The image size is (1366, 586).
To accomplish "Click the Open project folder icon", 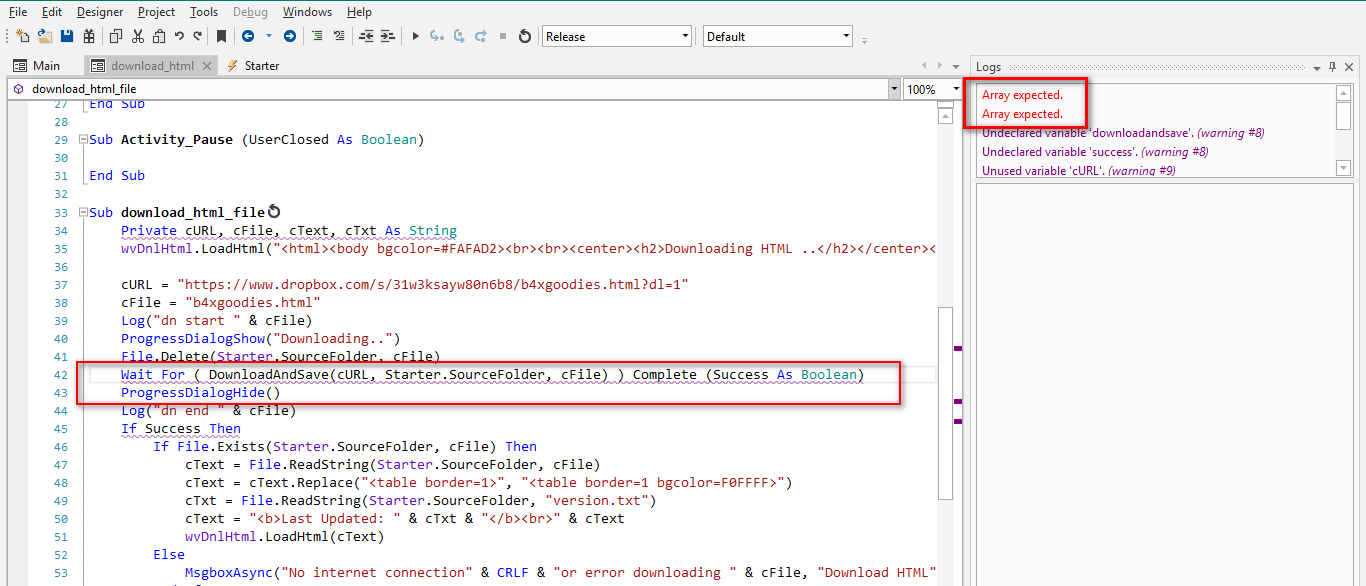I will pos(45,36).
